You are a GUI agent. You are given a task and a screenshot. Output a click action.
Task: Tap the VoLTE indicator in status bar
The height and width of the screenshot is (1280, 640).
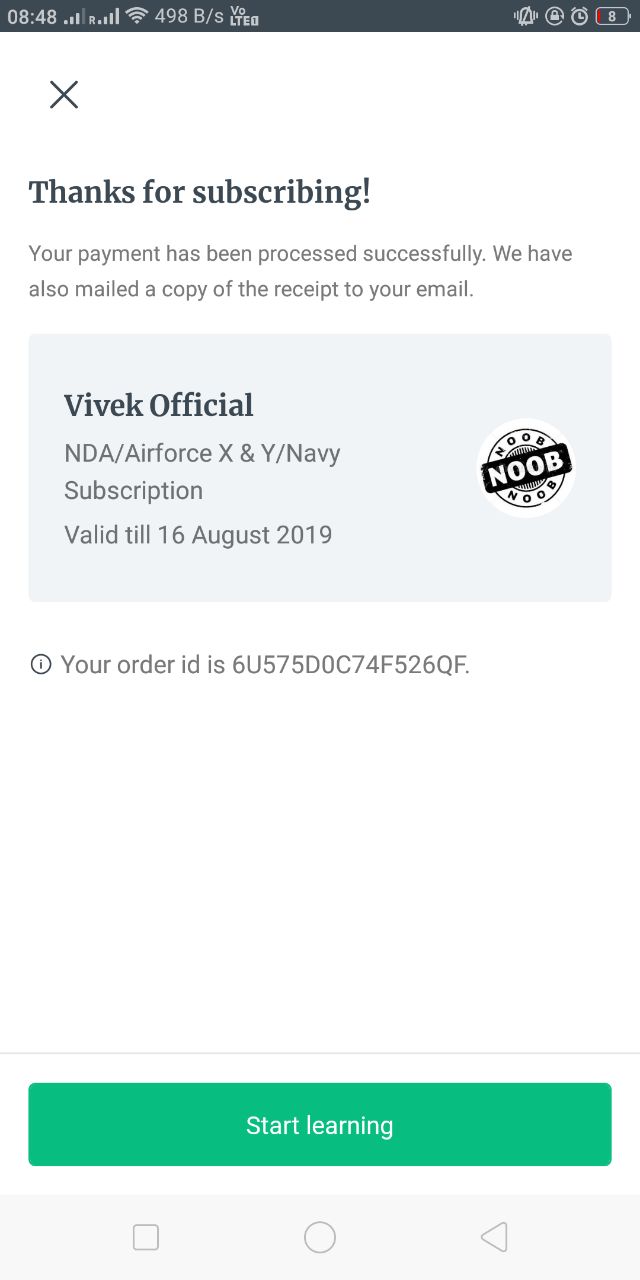[x=243, y=16]
